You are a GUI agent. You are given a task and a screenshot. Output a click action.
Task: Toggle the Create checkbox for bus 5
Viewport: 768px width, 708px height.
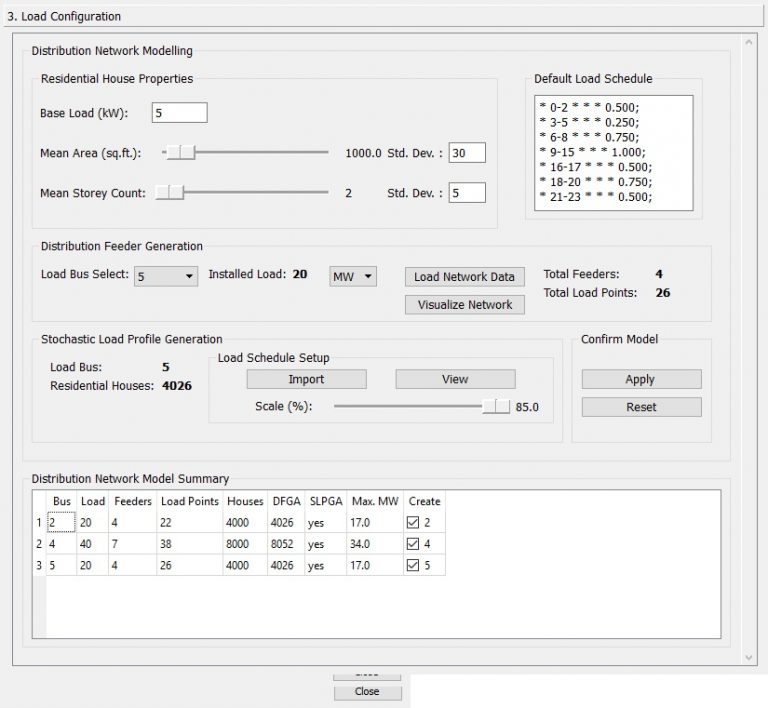pos(413,565)
